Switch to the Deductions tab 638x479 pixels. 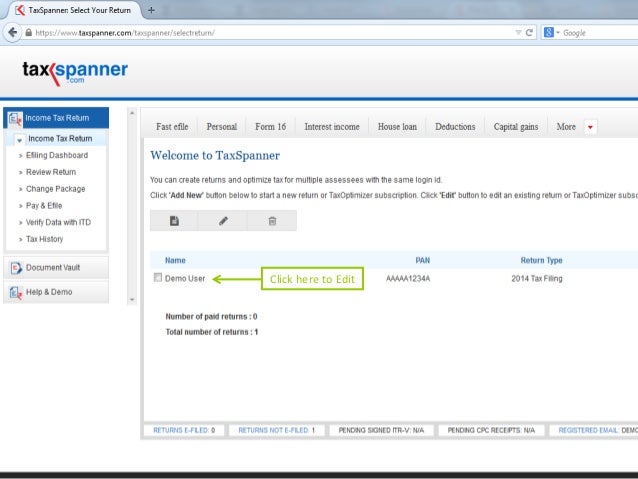[x=455, y=127]
